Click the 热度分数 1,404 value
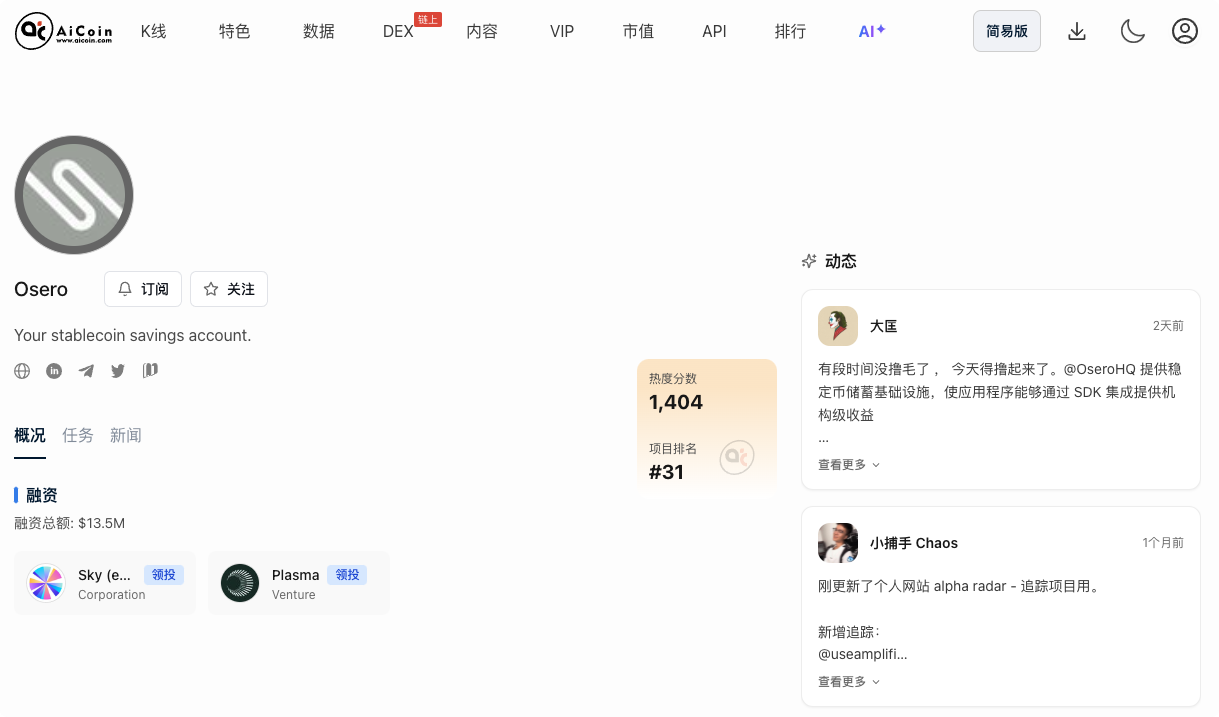Image resolution: width=1219 pixels, height=717 pixels. (x=676, y=402)
